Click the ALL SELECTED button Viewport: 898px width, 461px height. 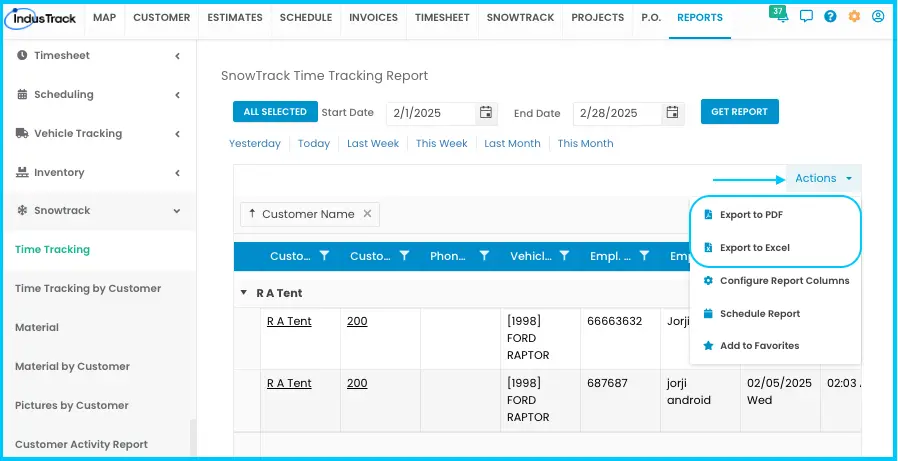[x=275, y=112]
